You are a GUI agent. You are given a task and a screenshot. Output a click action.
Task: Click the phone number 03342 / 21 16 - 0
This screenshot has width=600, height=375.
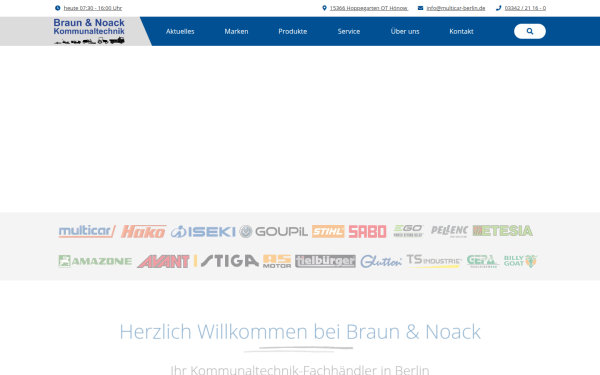525,8
